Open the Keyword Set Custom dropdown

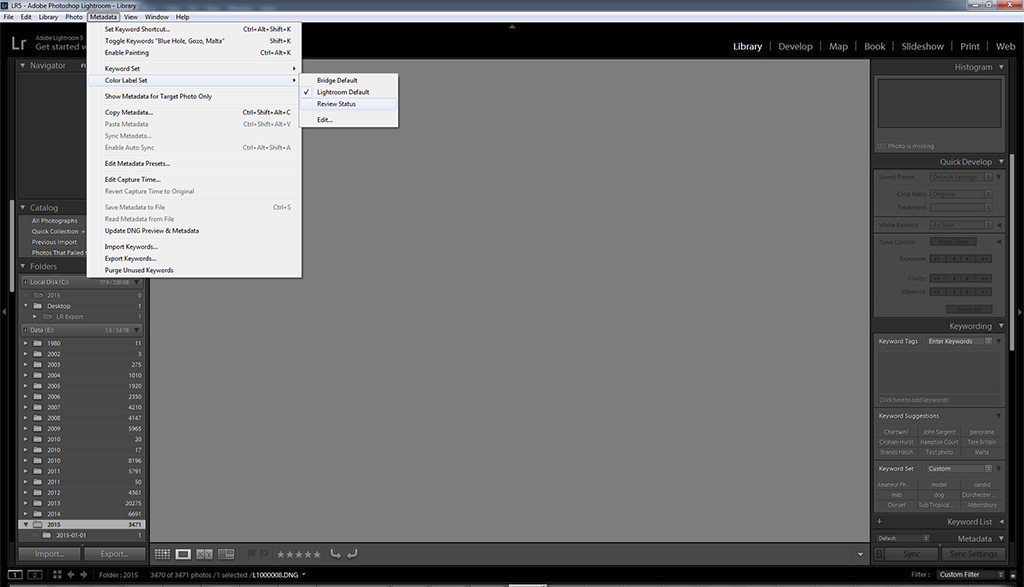(x=959, y=468)
